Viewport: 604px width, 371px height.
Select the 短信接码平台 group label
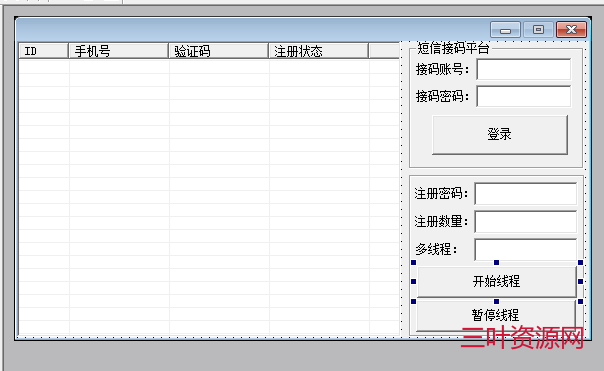[x=453, y=48]
